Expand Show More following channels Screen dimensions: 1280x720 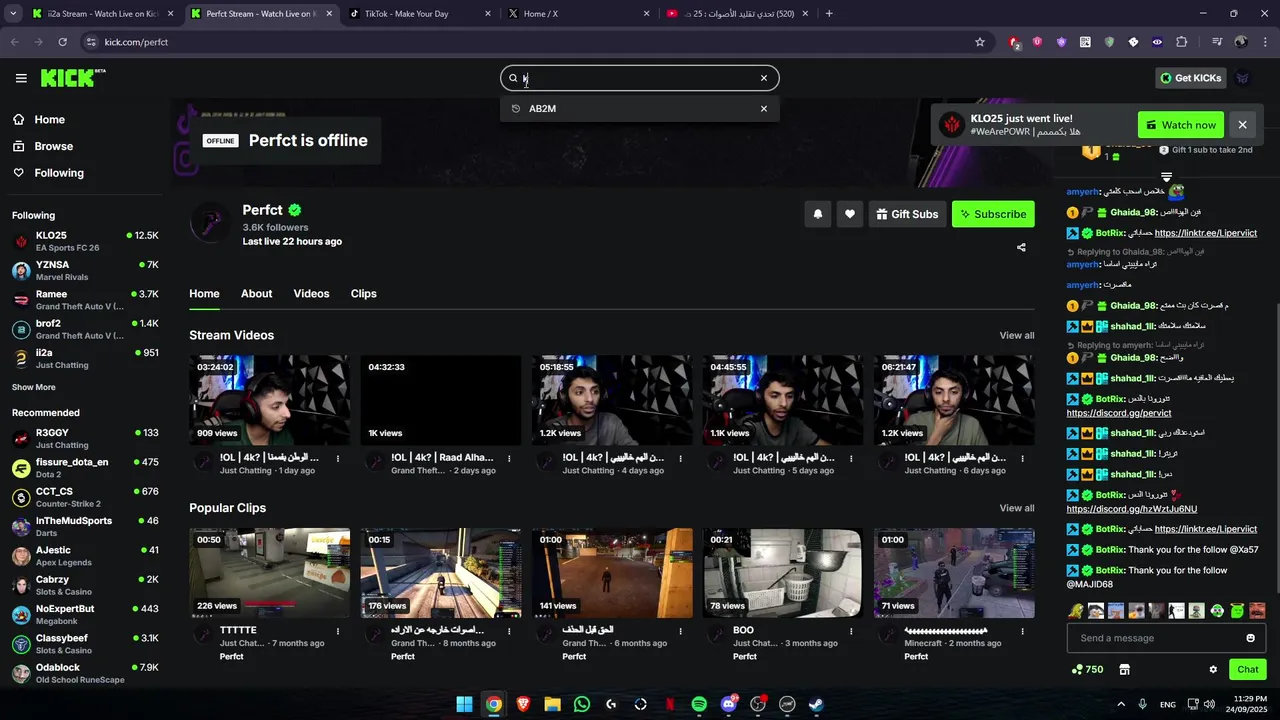point(34,387)
